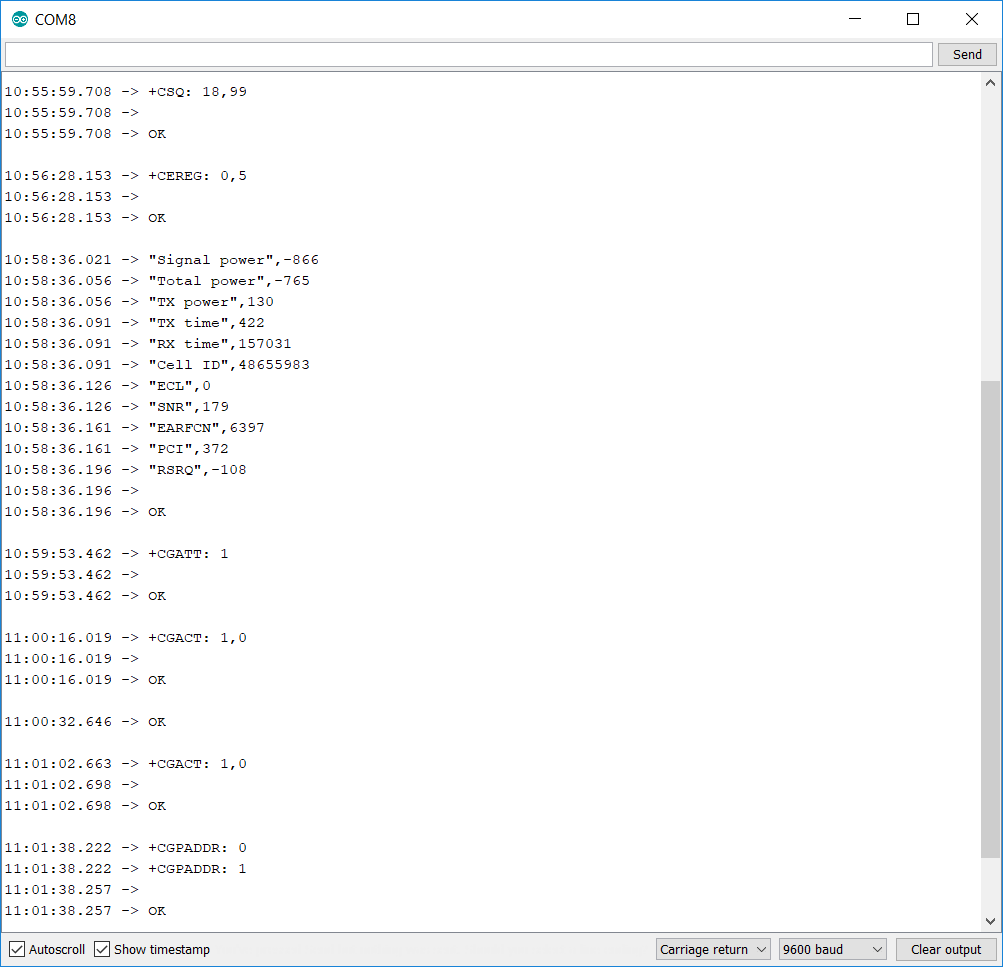This screenshot has height=967, width=1003.
Task: Click the '"ECL",0' line
Action: 107,386
